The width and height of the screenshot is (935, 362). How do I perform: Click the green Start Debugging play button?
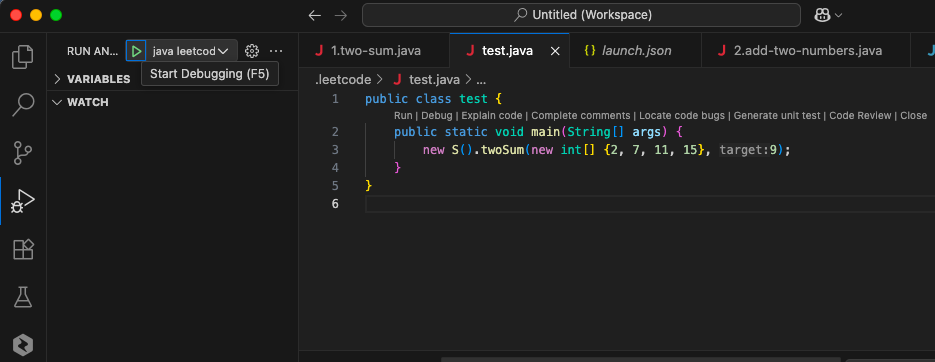(136, 51)
